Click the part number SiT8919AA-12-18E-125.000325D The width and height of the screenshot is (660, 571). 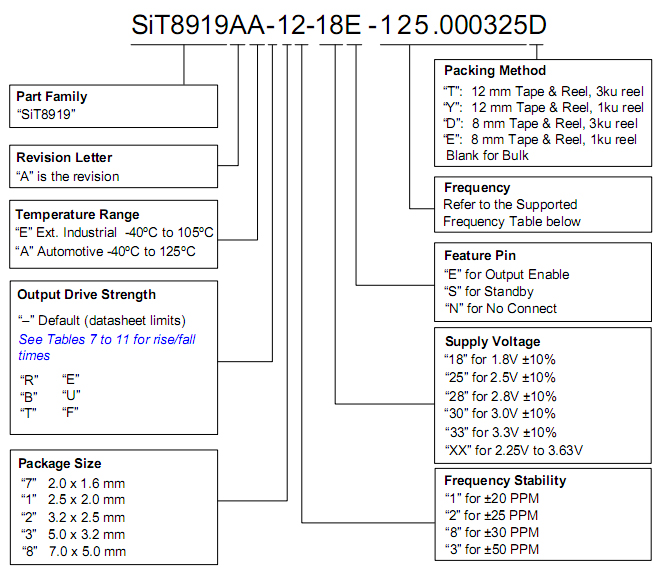coord(339,25)
